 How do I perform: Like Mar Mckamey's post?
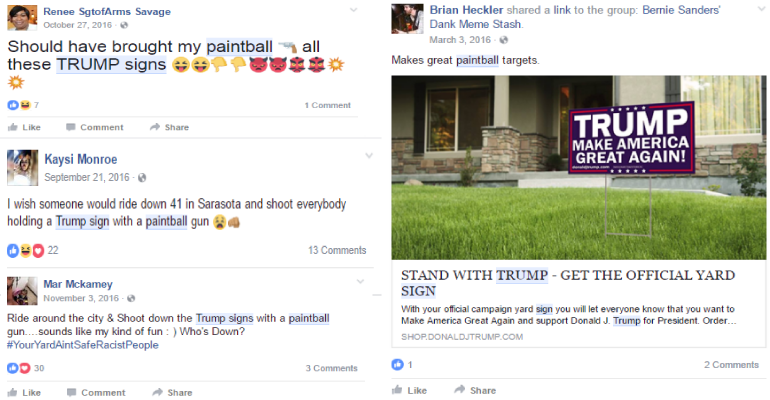(24, 393)
